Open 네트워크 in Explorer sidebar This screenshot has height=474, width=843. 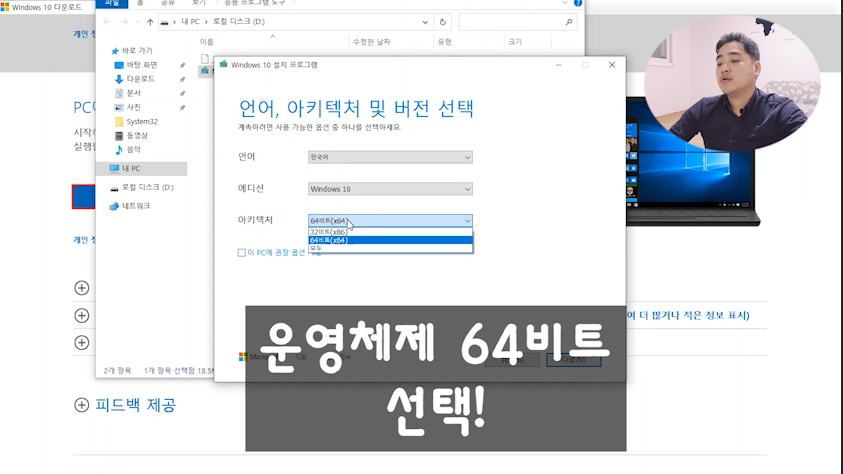coord(135,206)
